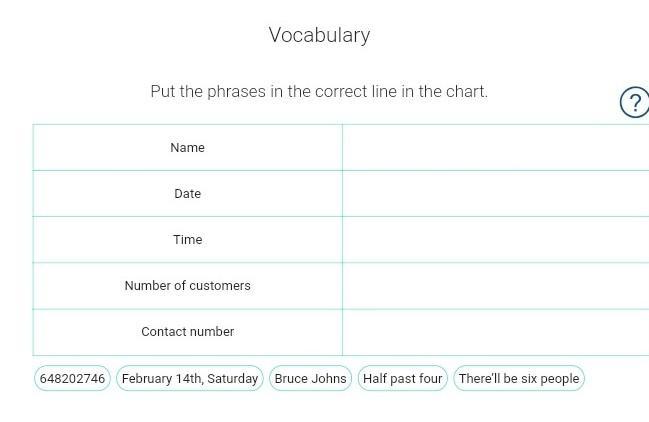Click the empty cell beside Date
The width and height of the screenshot is (649, 422).
point(496,193)
